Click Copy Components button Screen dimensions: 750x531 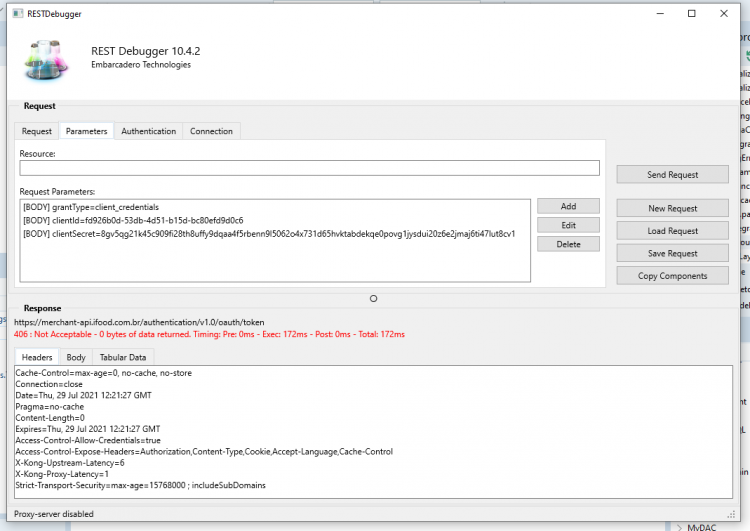[673, 276]
